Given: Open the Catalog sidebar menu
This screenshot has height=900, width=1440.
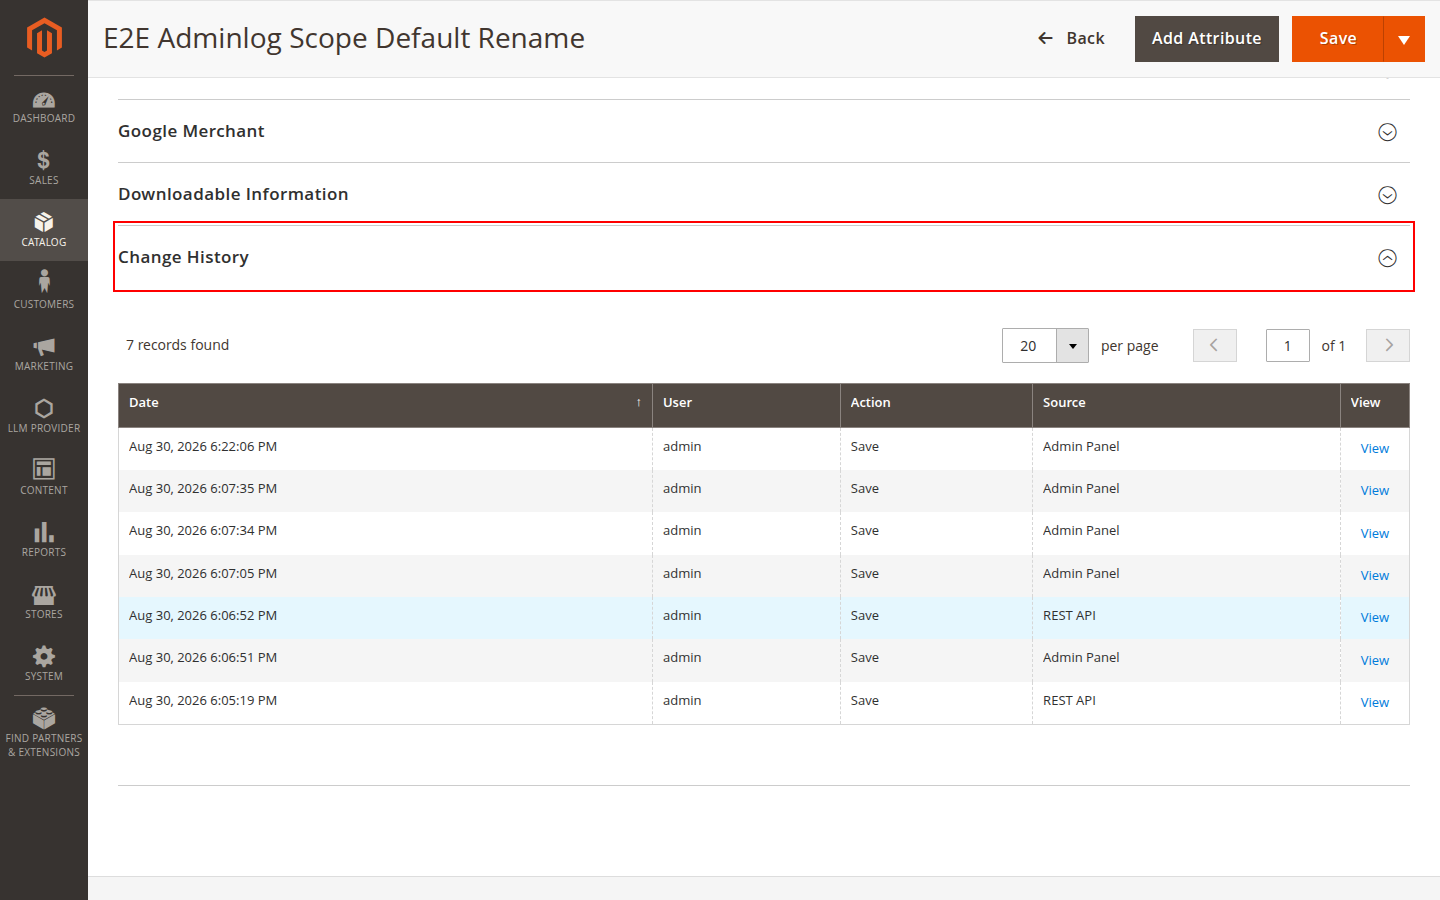Looking at the screenshot, I should pyautogui.click(x=44, y=230).
